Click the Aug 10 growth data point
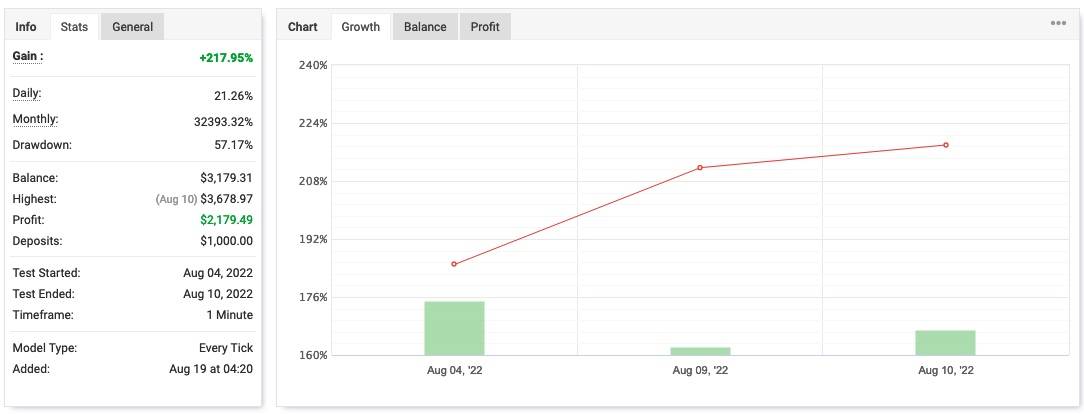 946,145
